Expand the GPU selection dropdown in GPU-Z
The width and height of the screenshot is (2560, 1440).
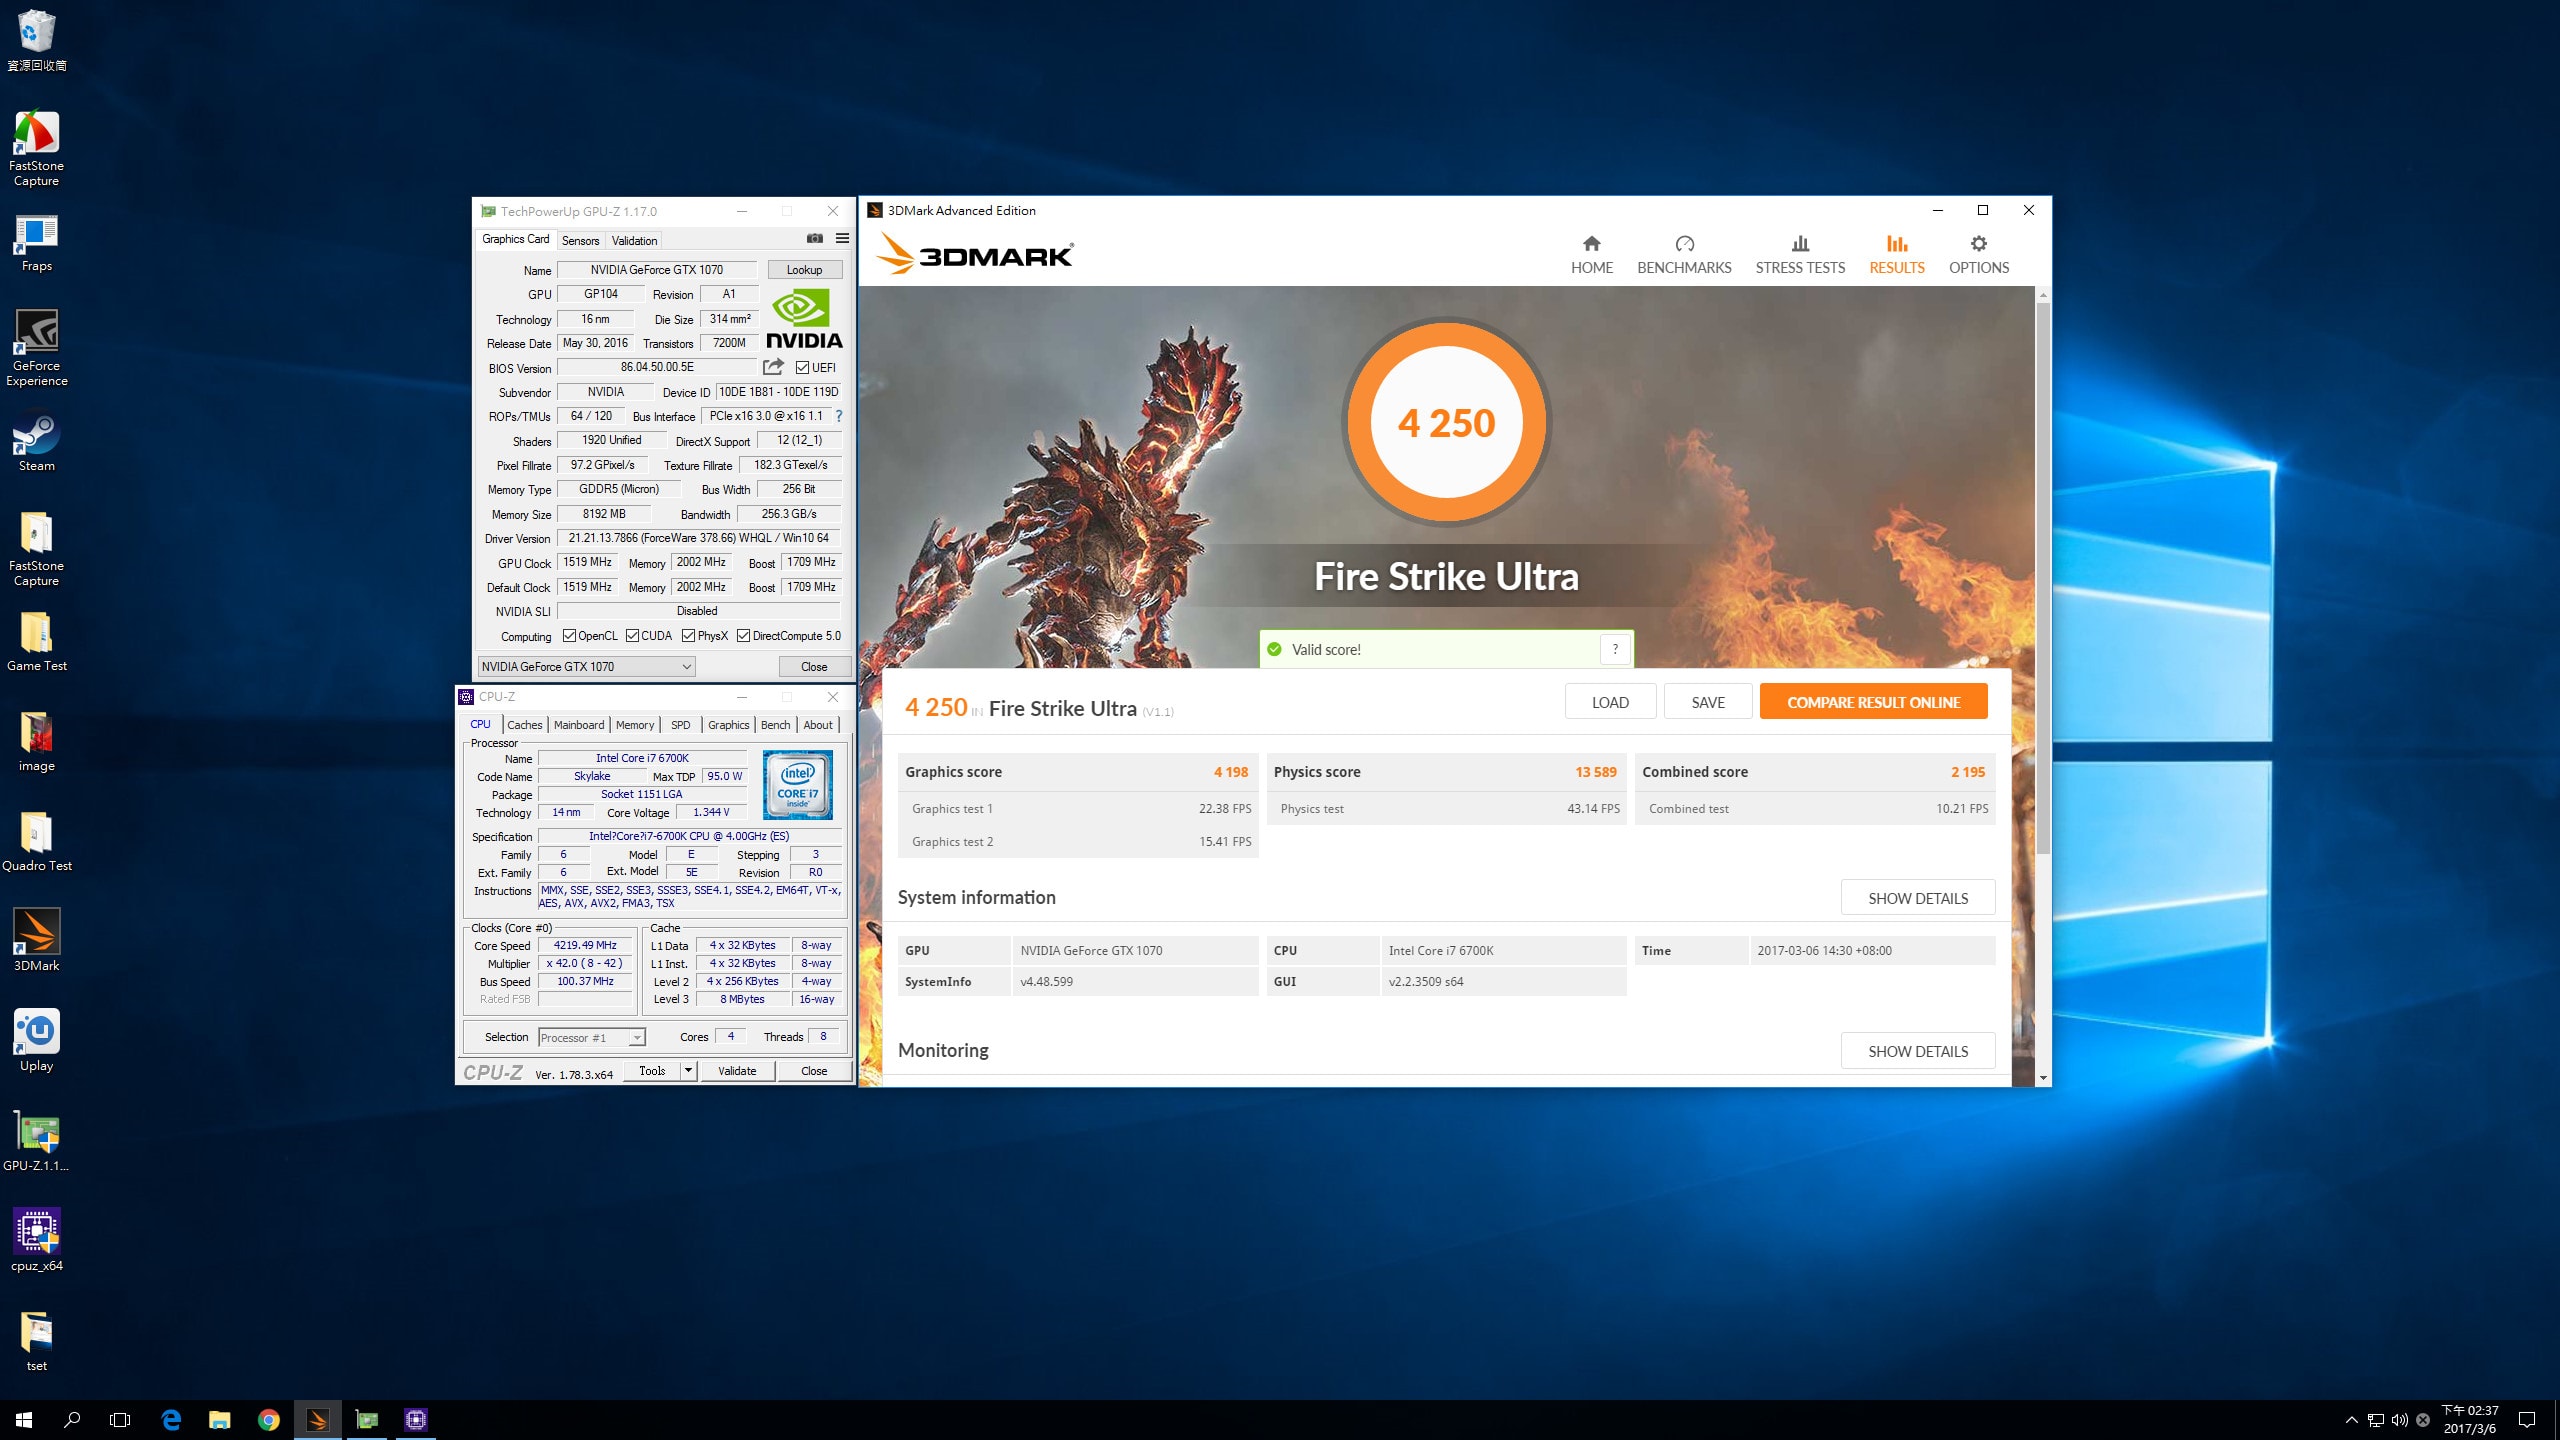tap(587, 667)
